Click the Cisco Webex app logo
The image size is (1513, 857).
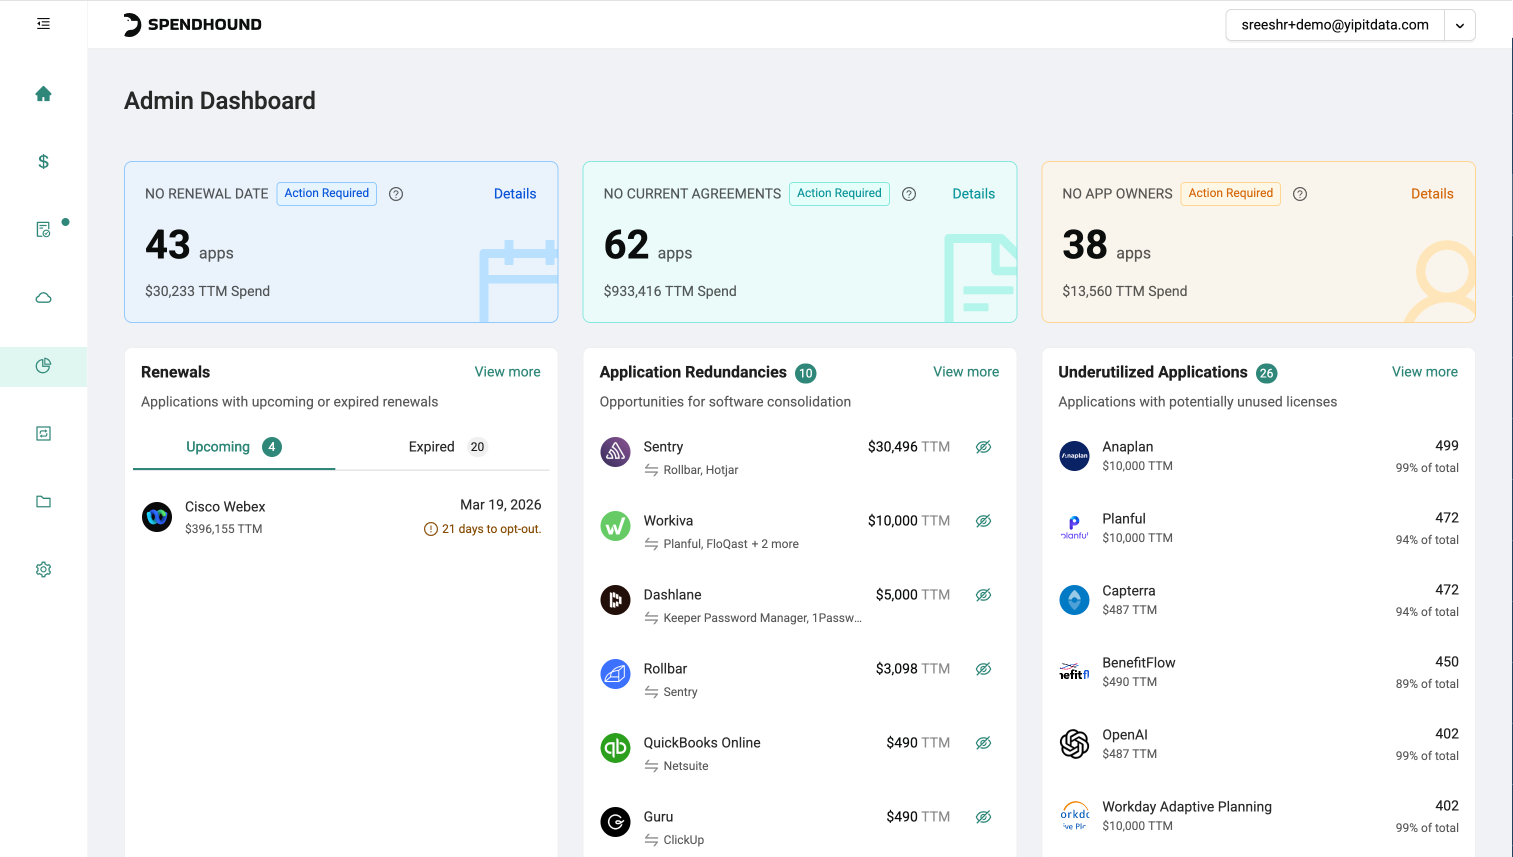pyautogui.click(x=157, y=517)
